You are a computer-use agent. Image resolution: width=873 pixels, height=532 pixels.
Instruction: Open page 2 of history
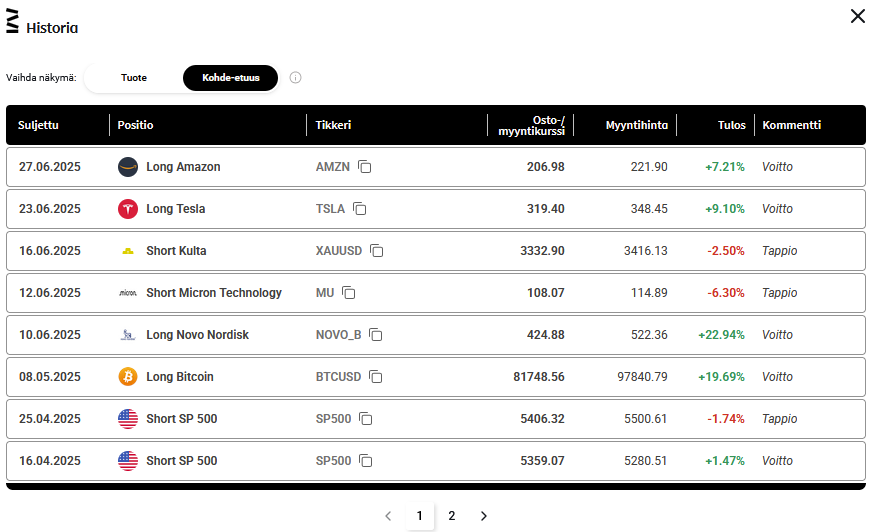pyautogui.click(x=452, y=516)
